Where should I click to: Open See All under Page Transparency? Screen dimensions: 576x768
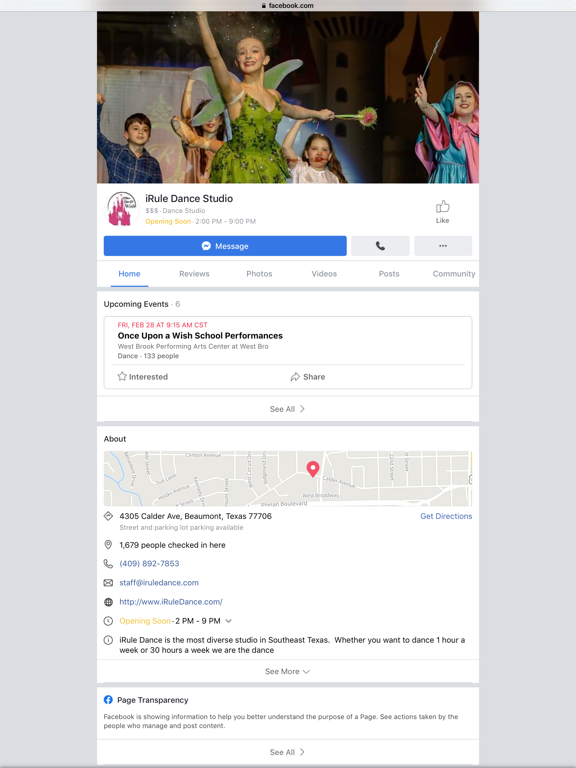[288, 752]
